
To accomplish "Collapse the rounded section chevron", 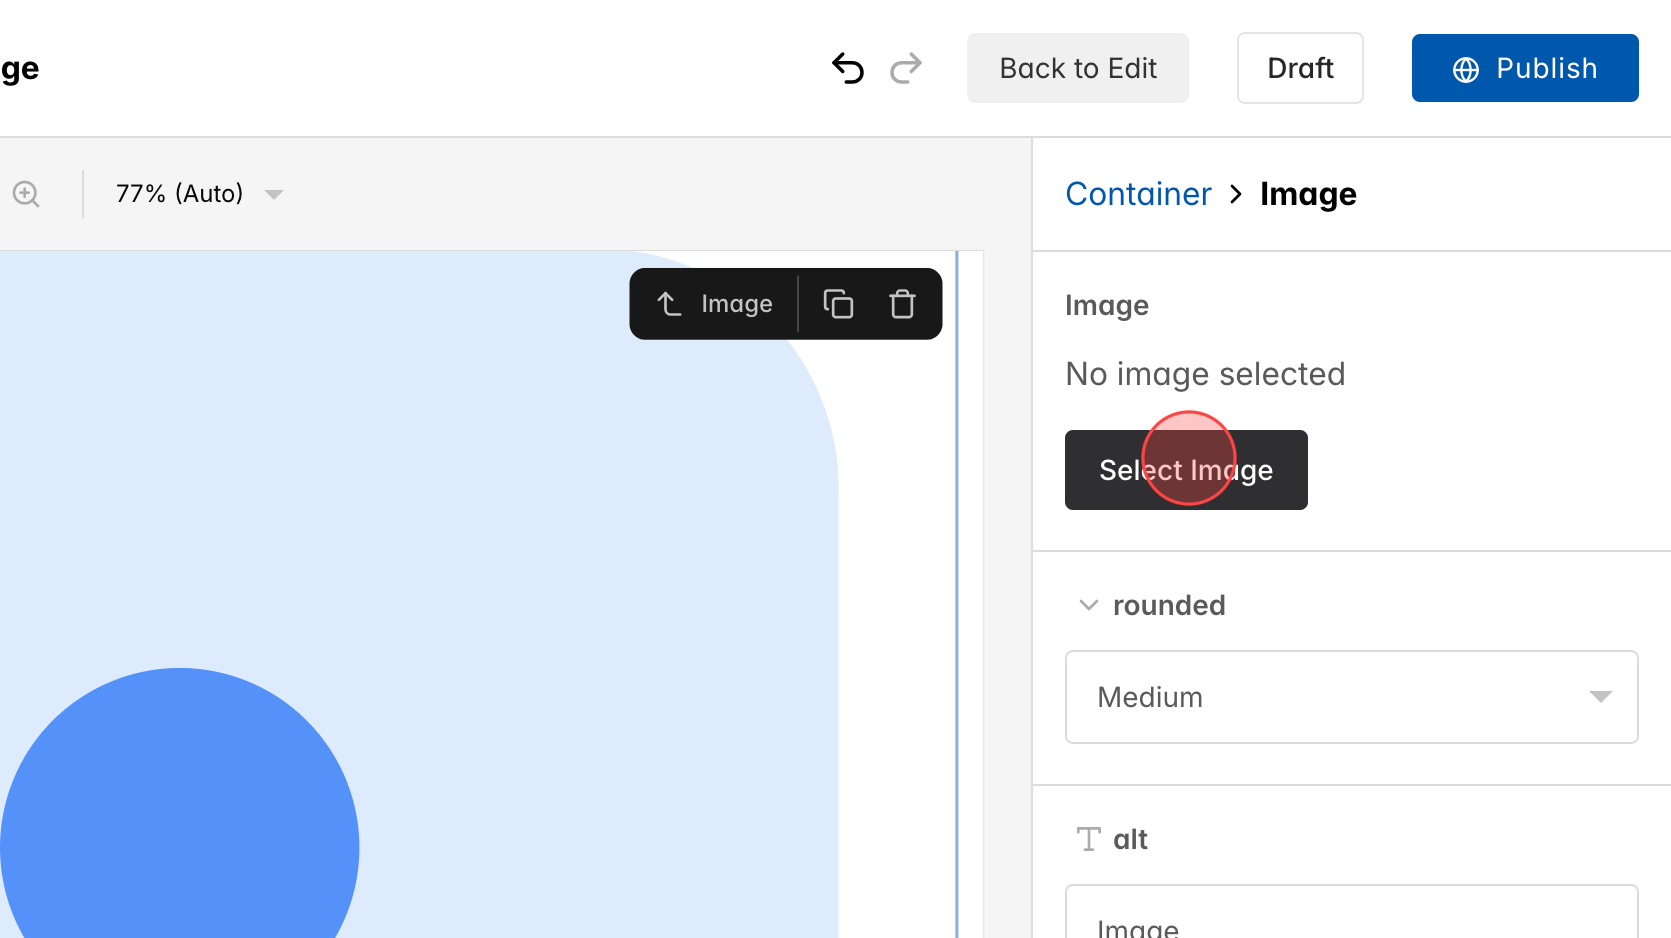I will point(1088,605).
